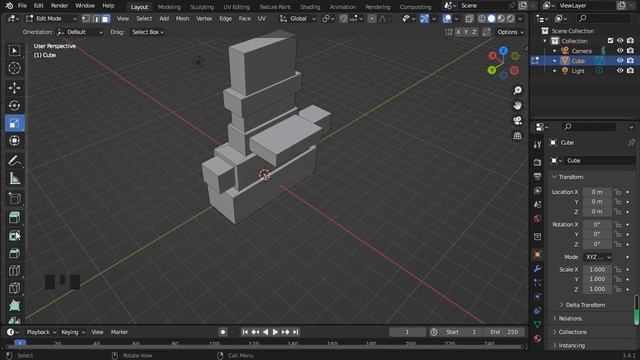Screen dimensions: 640x360
Task: Switch perspective/orthographic grid icon
Action: 518,136
